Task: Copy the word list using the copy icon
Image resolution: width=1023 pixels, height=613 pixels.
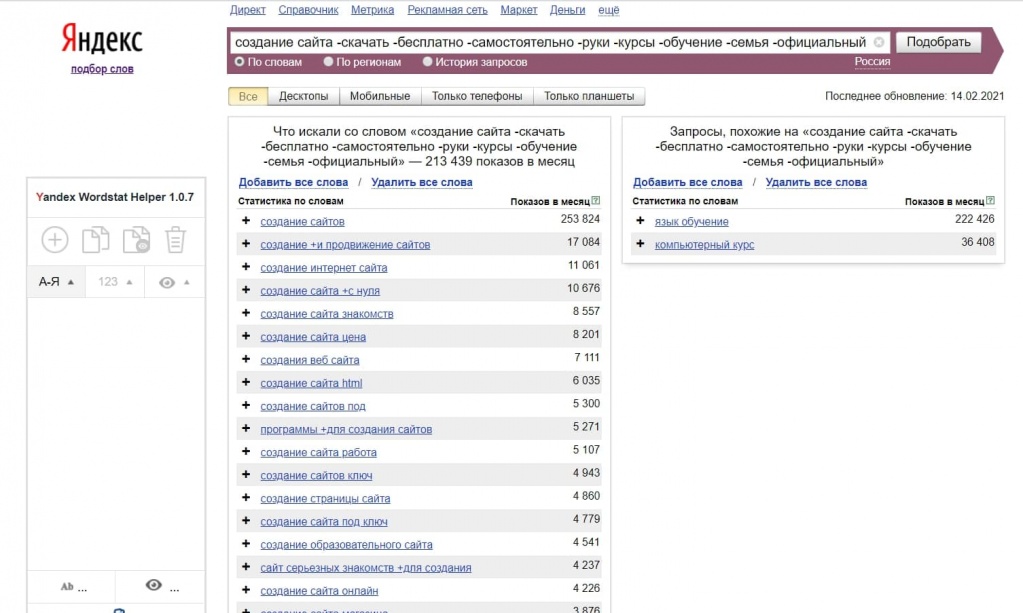Action: [95, 239]
